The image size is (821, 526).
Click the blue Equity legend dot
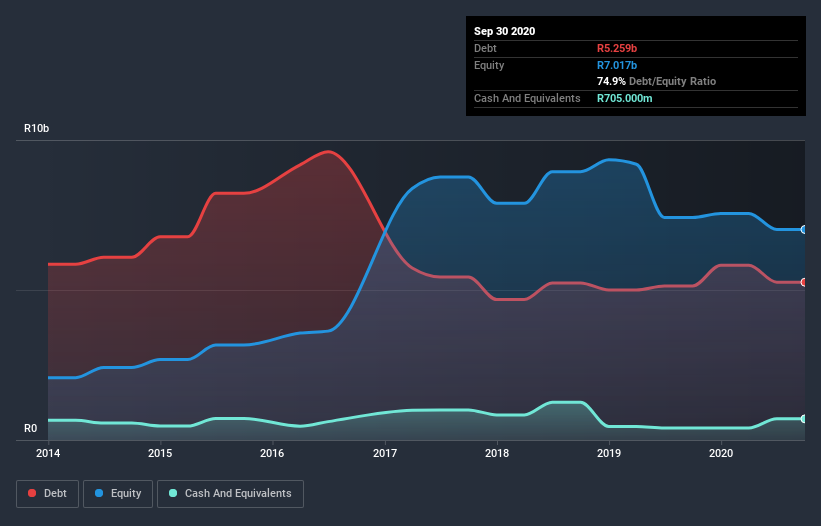pyautogui.click(x=99, y=493)
